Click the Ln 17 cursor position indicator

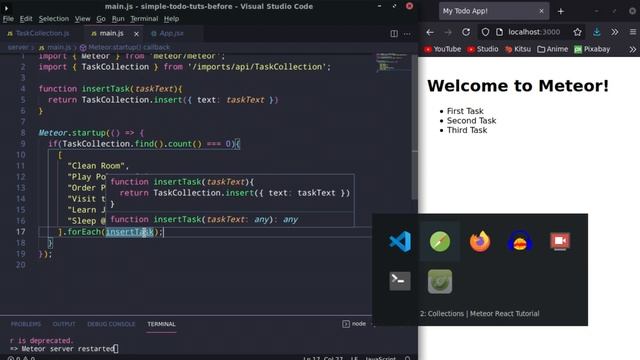coord(323,358)
